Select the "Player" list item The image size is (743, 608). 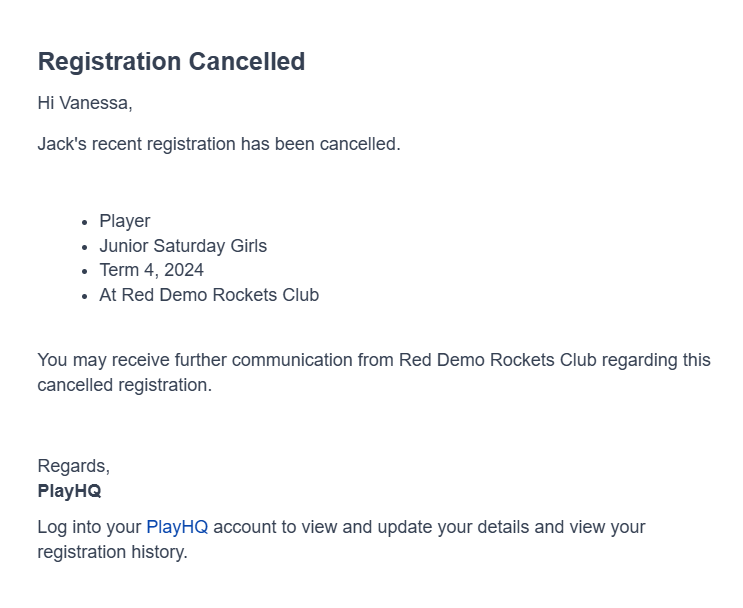tap(125, 221)
